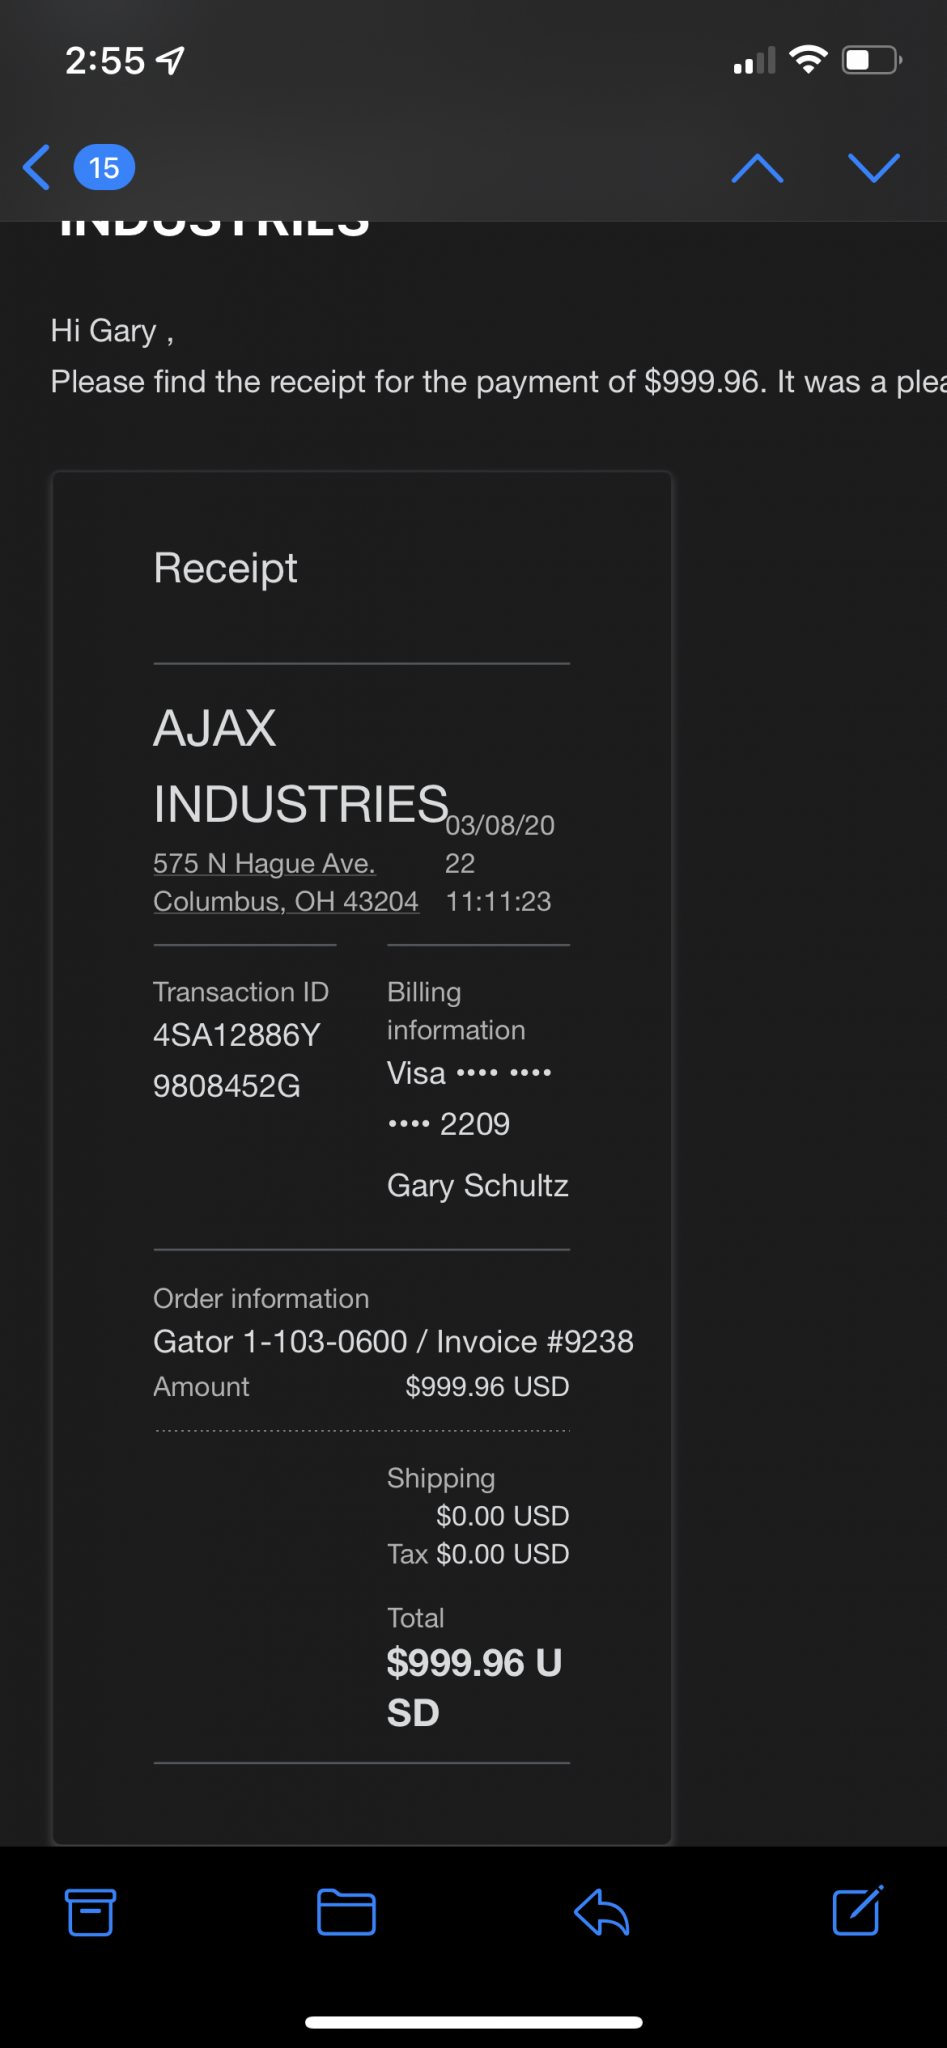Tap the 2:55 clock in status bar
The image size is (947, 2048).
(x=104, y=61)
